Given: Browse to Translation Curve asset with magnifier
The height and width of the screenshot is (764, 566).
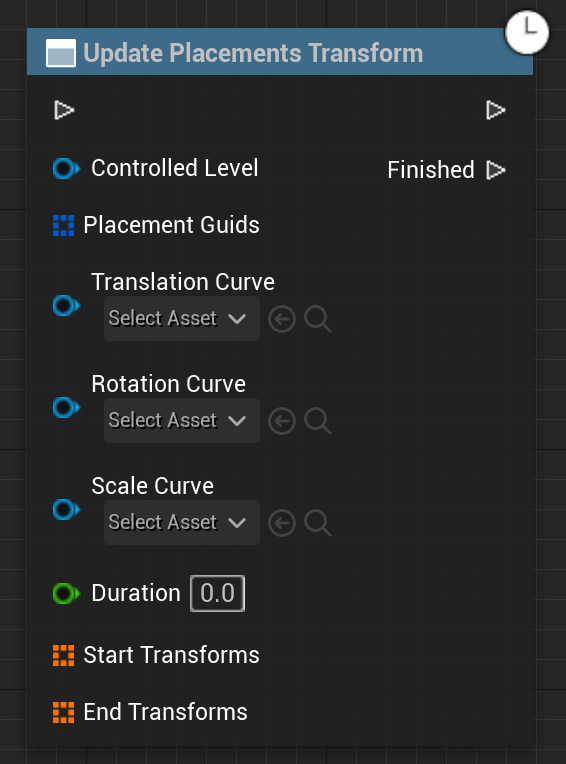Looking at the screenshot, I should pyautogui.click(x=318, y=319).
